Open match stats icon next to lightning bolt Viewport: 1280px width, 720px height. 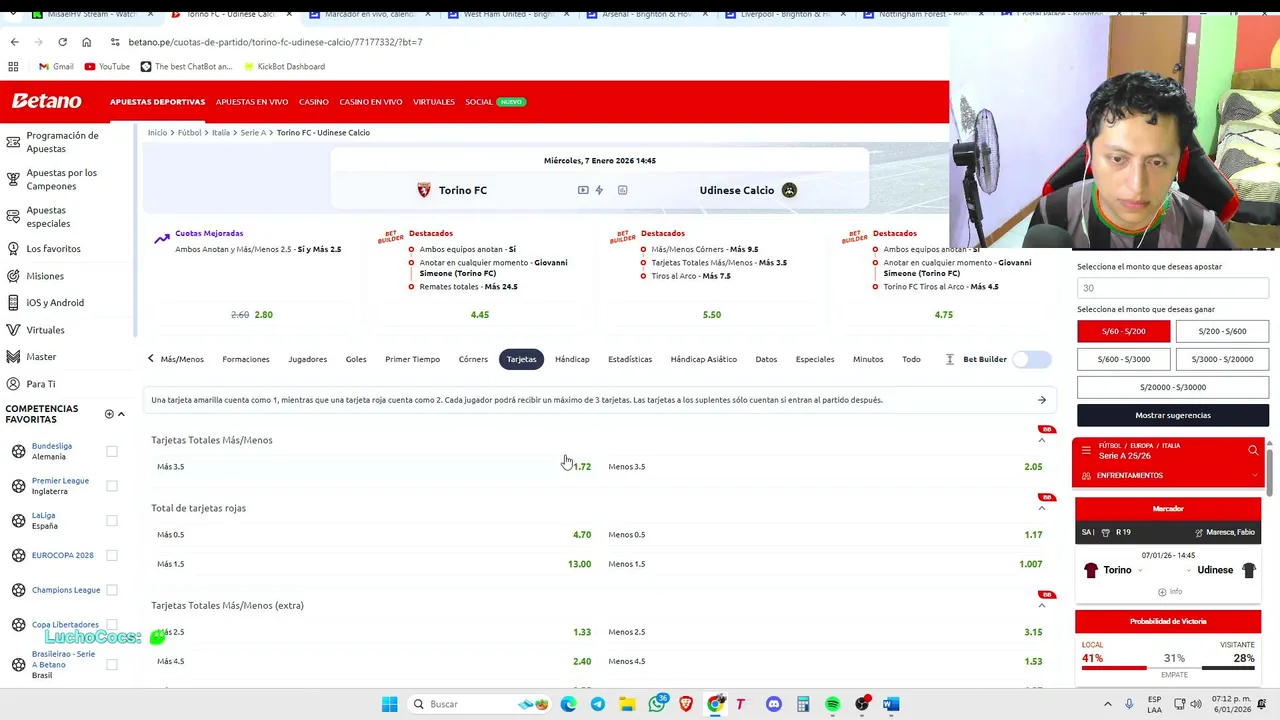[x=622, y=190]
